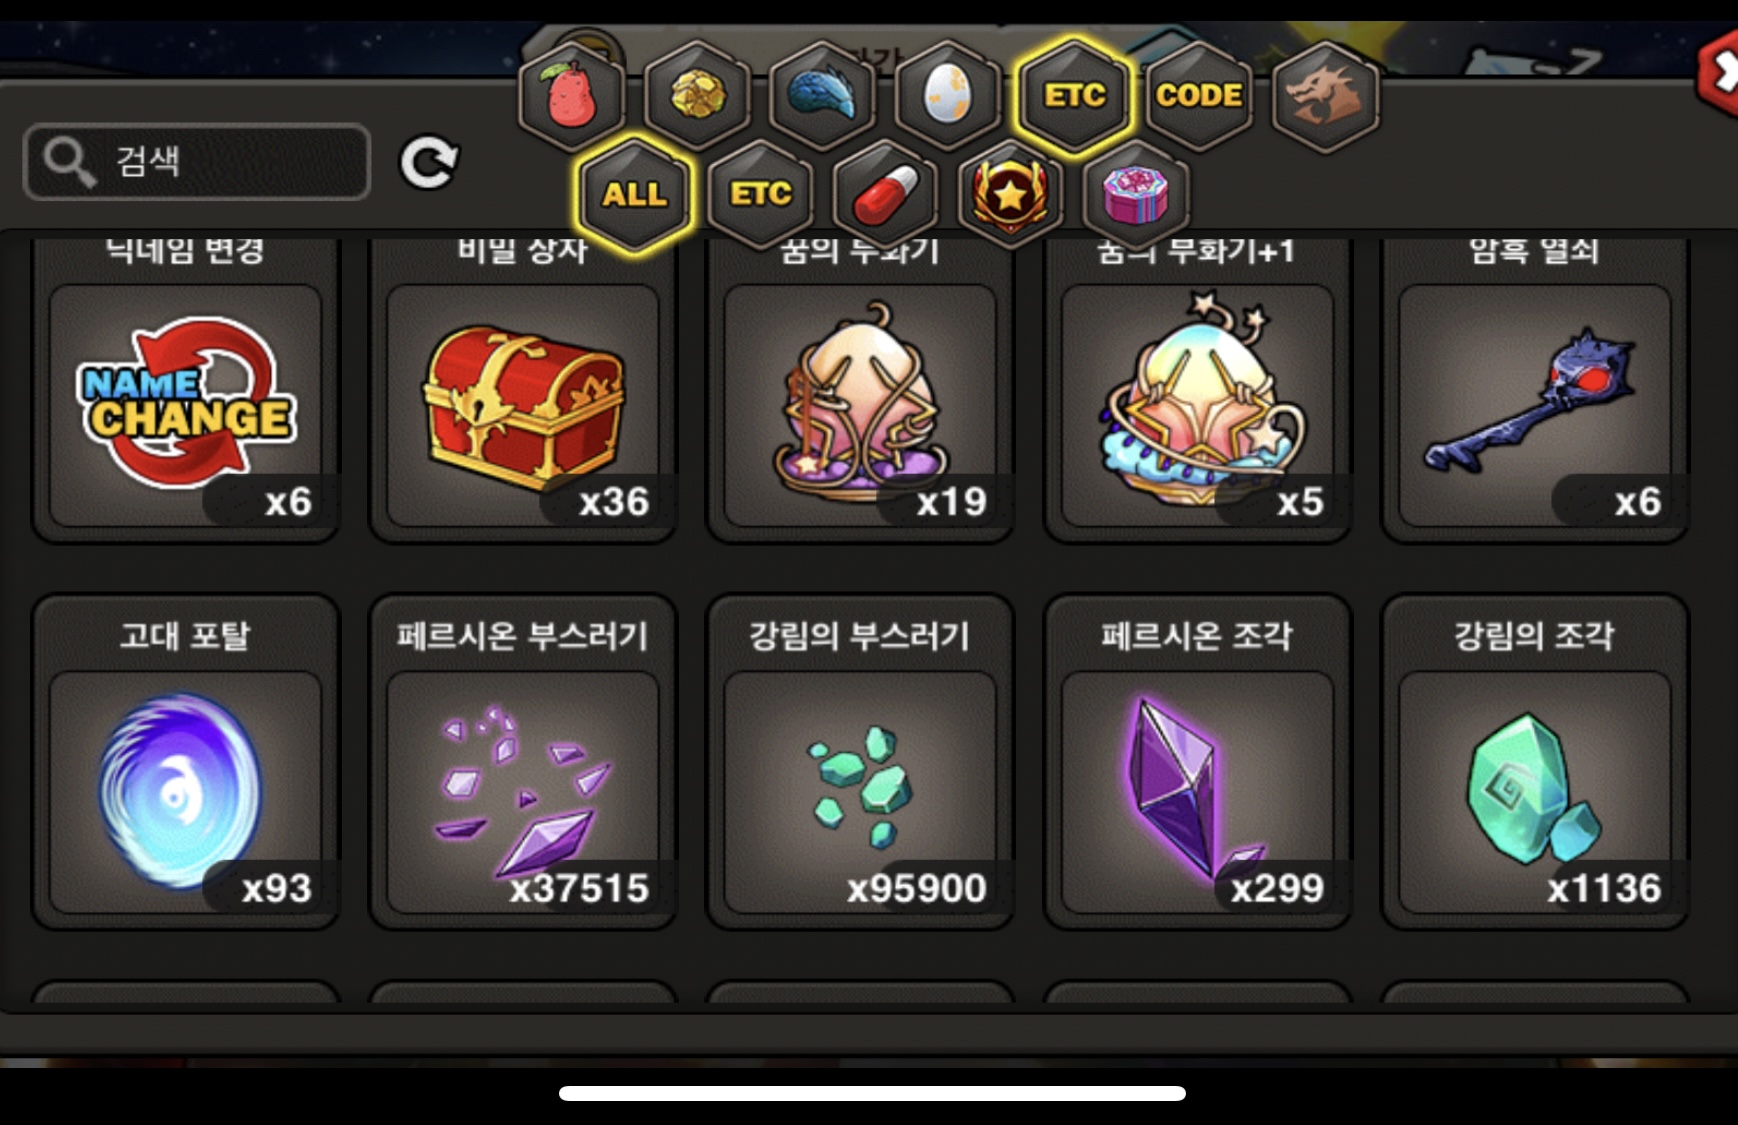The height and width of the screenshot is (1125, 1738).
Task: Switch to the CODE tab
Action: (x=1199, y=96)
